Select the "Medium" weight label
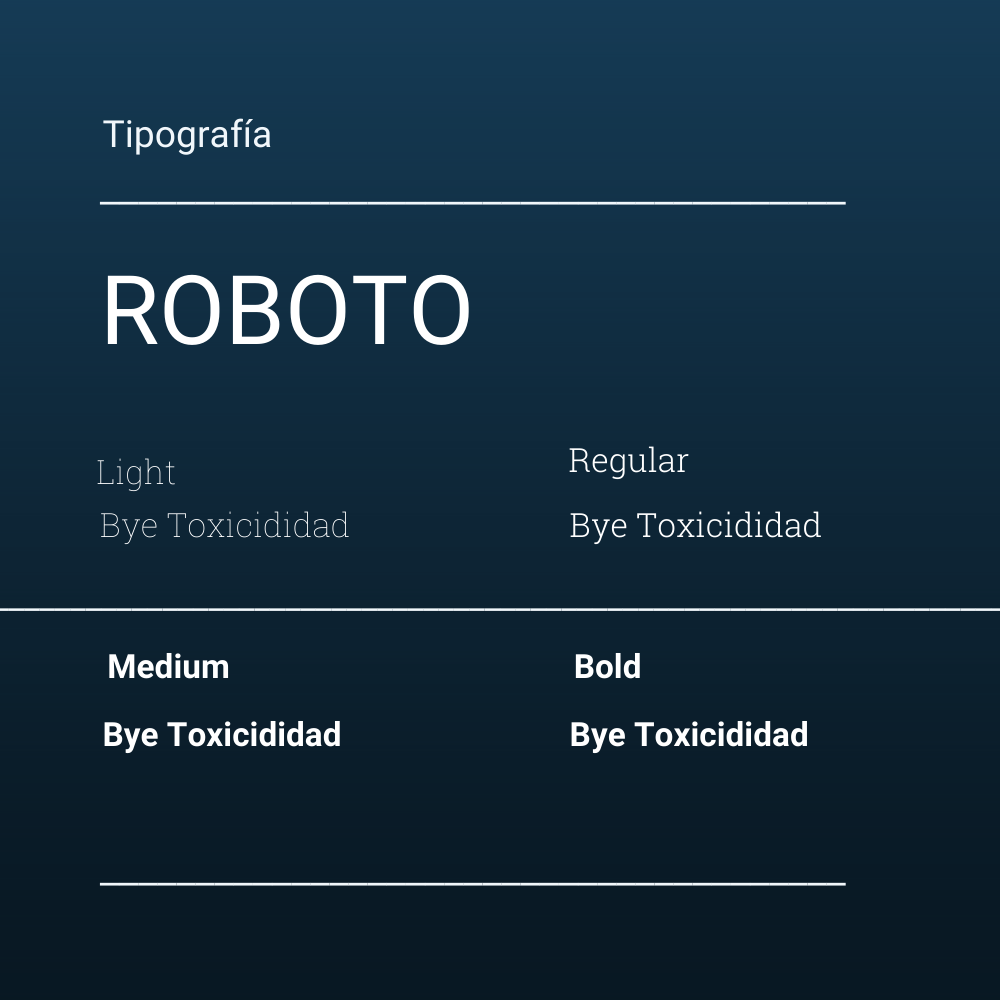 pyautogui.click(x=168, y=667)
